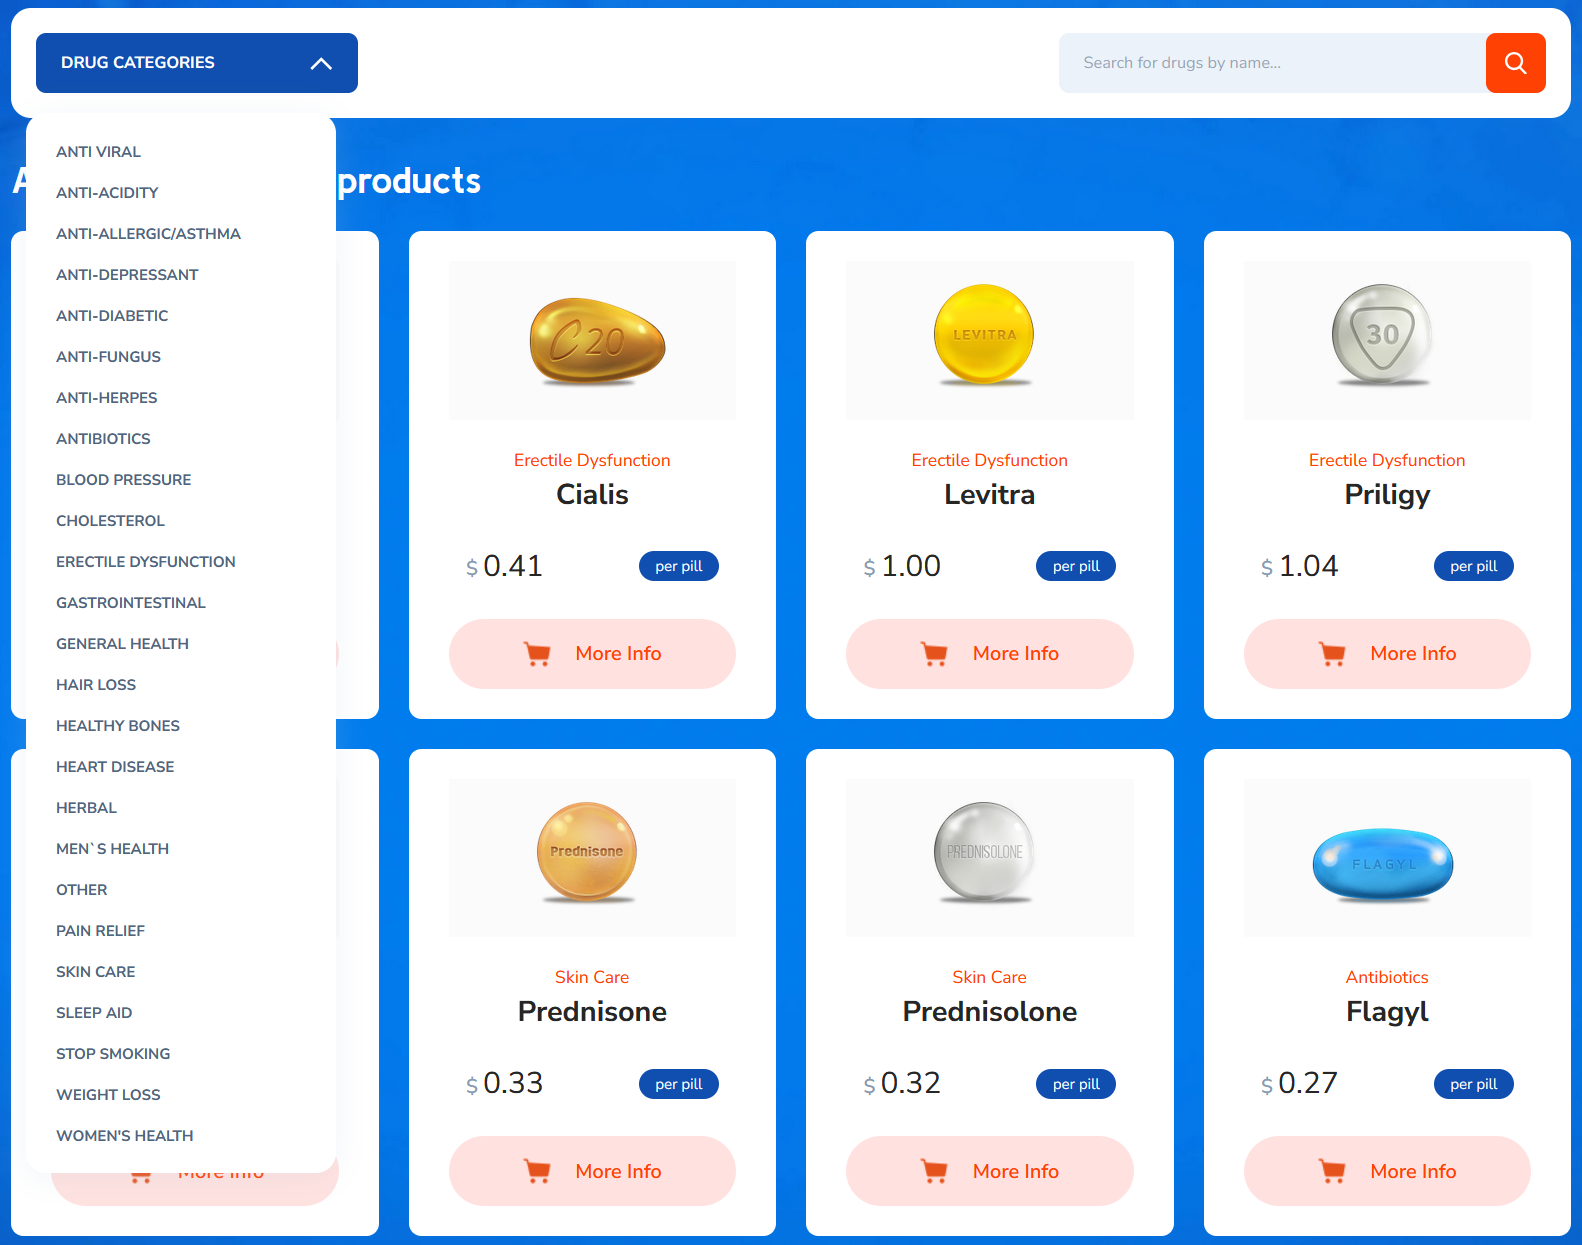Collapse the Drug Categories dropdown
1582x1245 pixels.
pyautogui.click(x=197, y=63)
